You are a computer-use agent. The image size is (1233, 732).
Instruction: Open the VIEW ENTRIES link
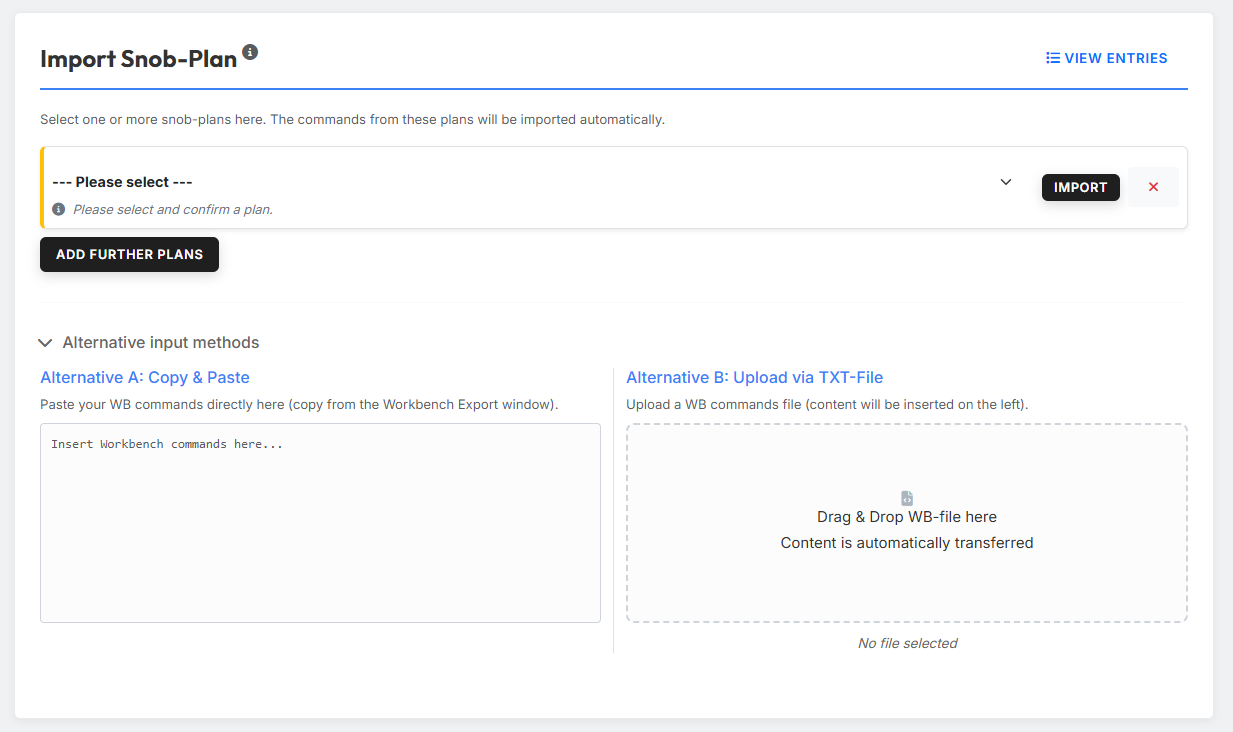point(1107,58)
